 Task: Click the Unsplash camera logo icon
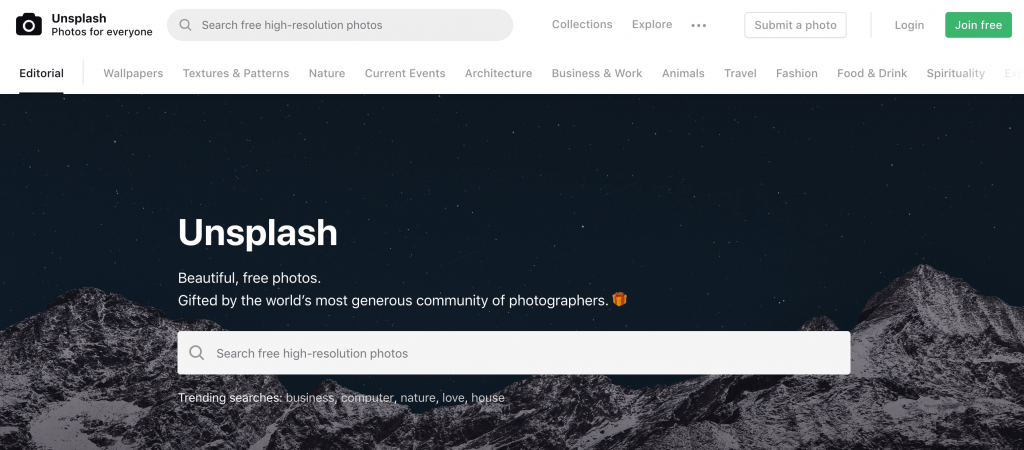[29, 25]
